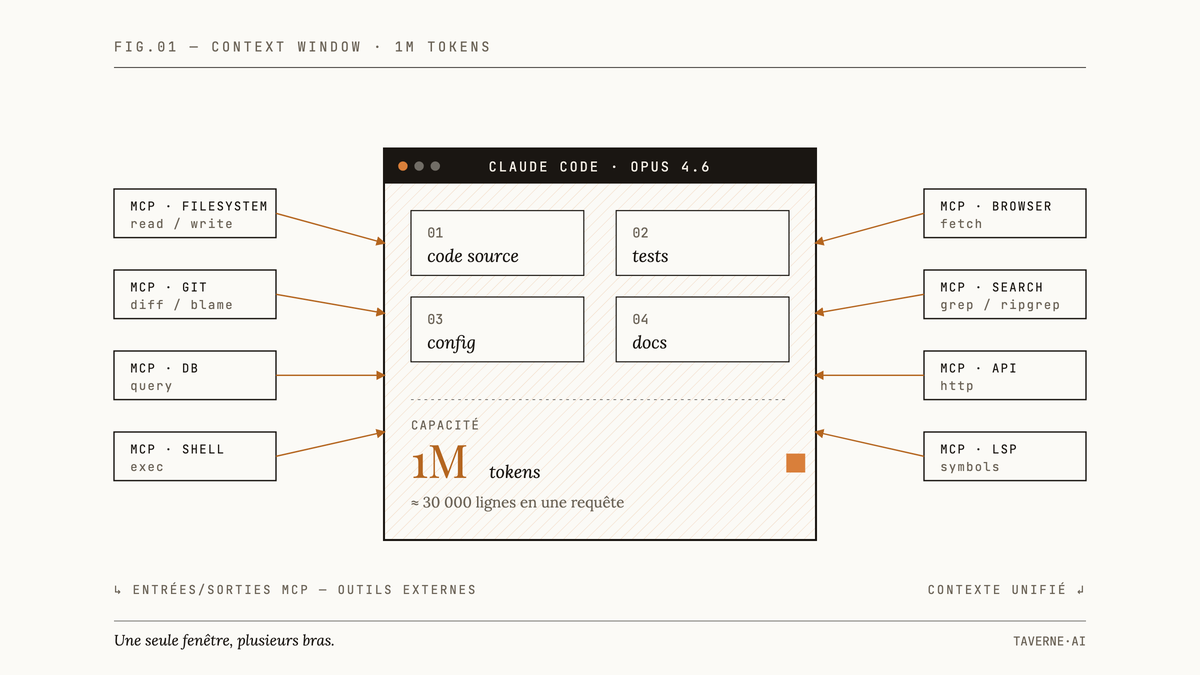
Task: Click the word tokens next to 1M
Action: 515,472
